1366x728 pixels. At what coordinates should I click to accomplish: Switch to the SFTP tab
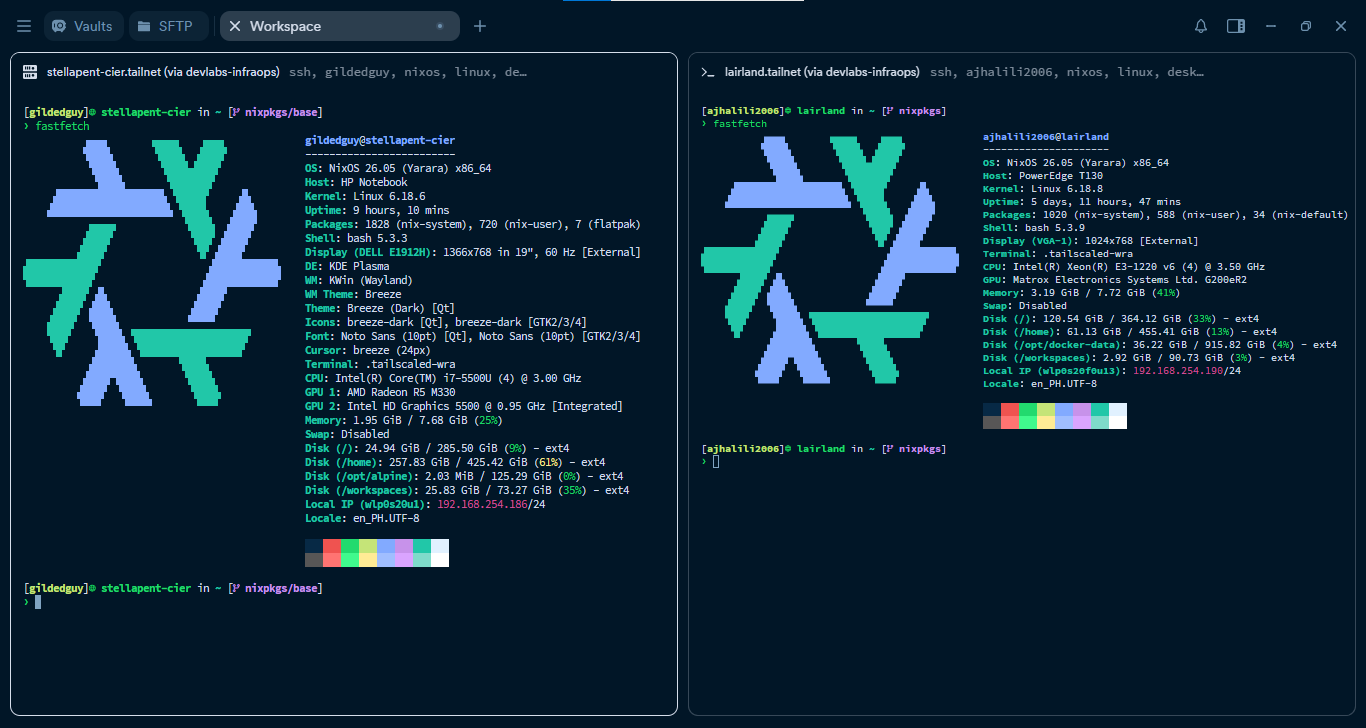[168, 26]
